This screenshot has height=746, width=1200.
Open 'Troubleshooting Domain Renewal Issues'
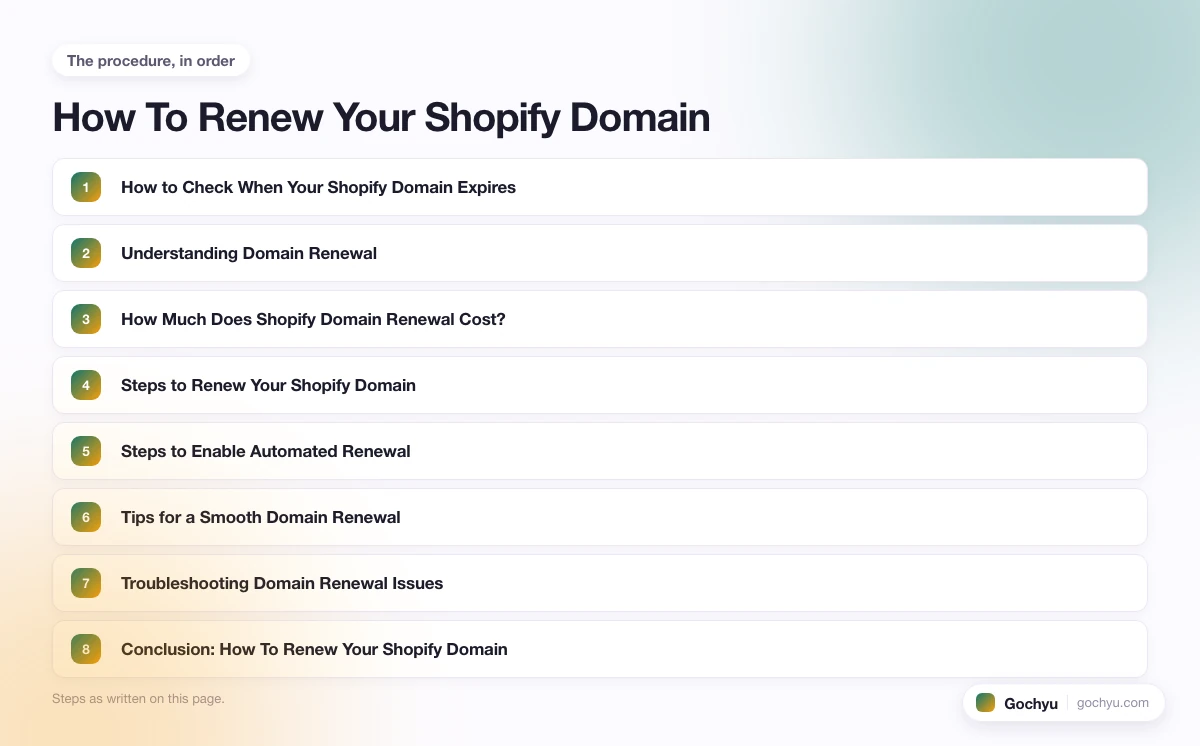click(x=600, y=583)
